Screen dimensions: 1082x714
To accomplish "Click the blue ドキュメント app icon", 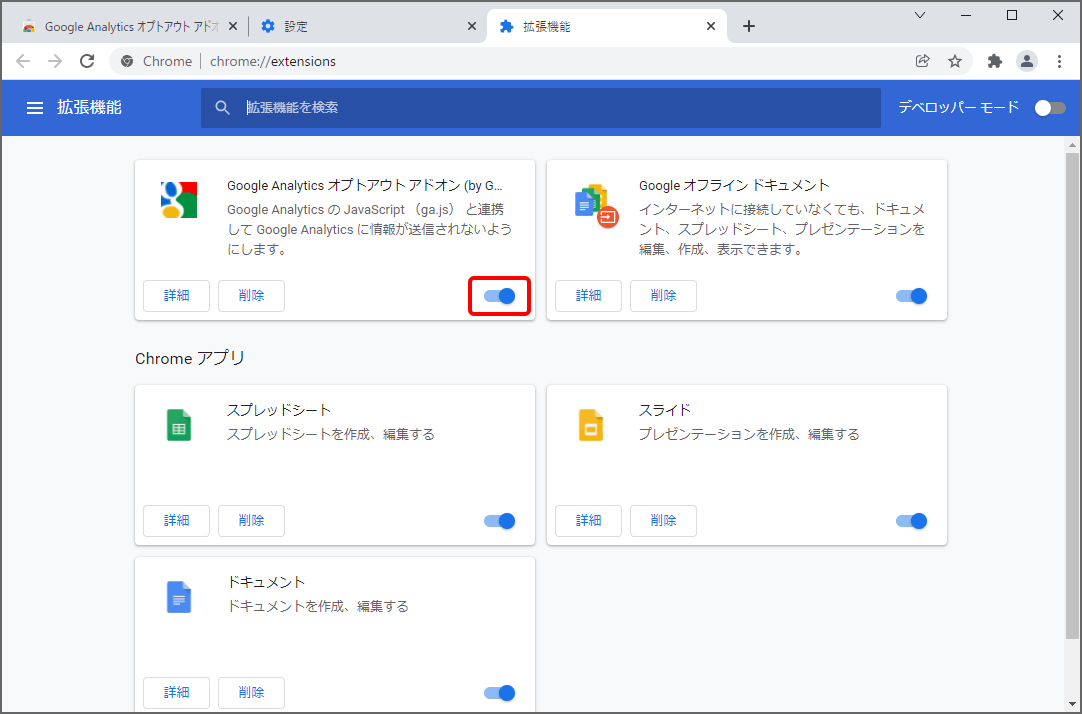I will click(179, 597).
